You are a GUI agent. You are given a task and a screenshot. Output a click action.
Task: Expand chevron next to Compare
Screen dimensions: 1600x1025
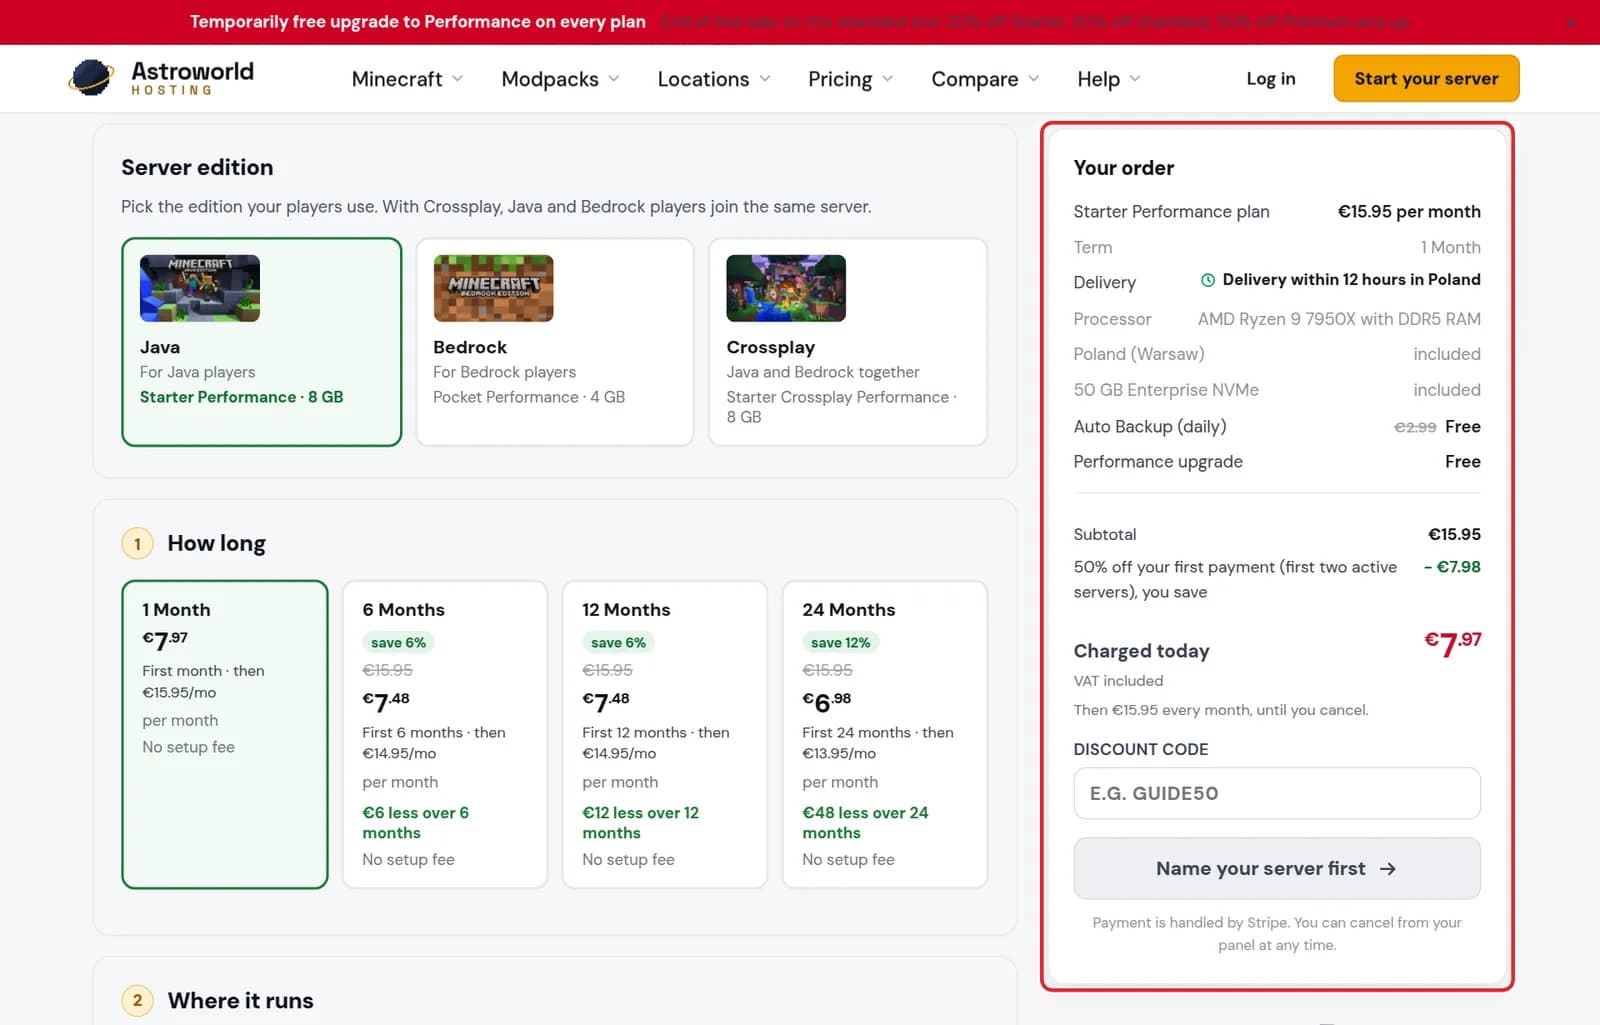(1033, 79)
